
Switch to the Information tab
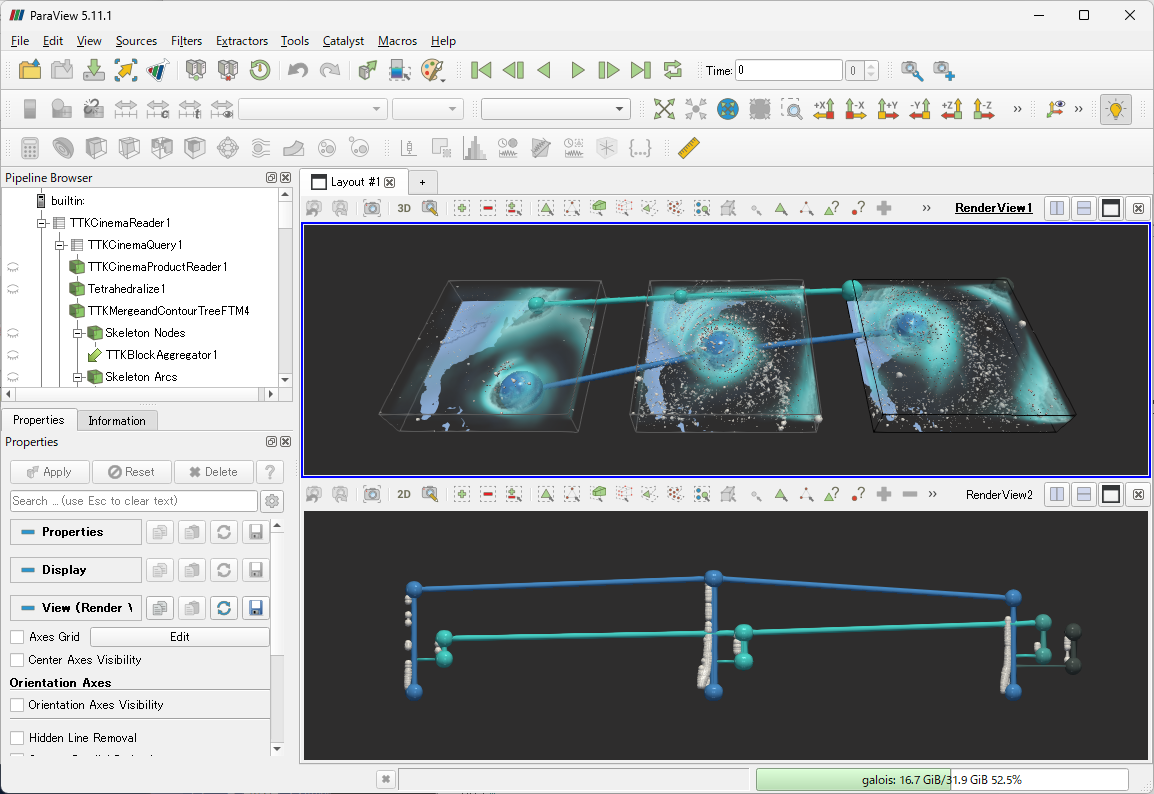pyautogui.click(x=117, y=421)
